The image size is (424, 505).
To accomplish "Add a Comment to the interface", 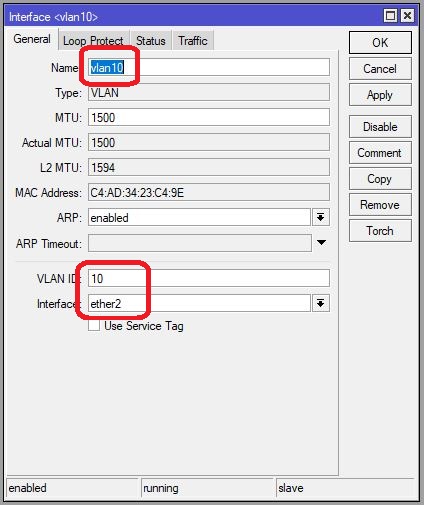I will pyautogui.click(x=380, y=153).
